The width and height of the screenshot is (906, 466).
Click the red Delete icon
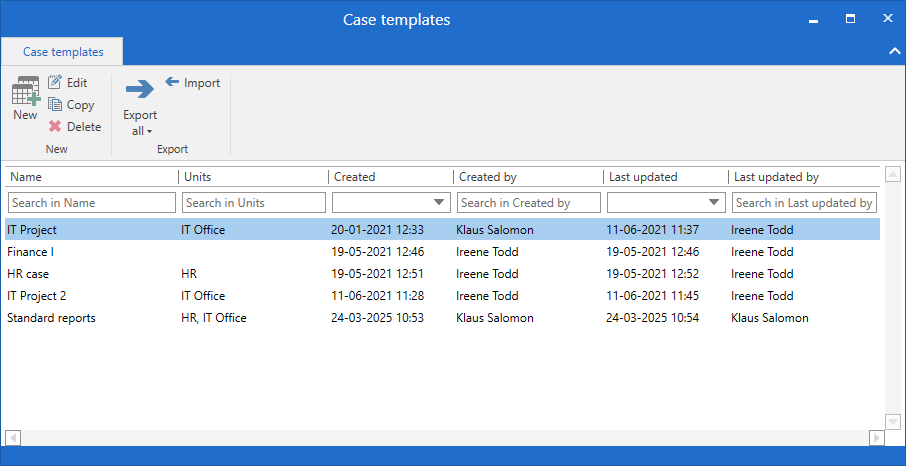[55, 127]
